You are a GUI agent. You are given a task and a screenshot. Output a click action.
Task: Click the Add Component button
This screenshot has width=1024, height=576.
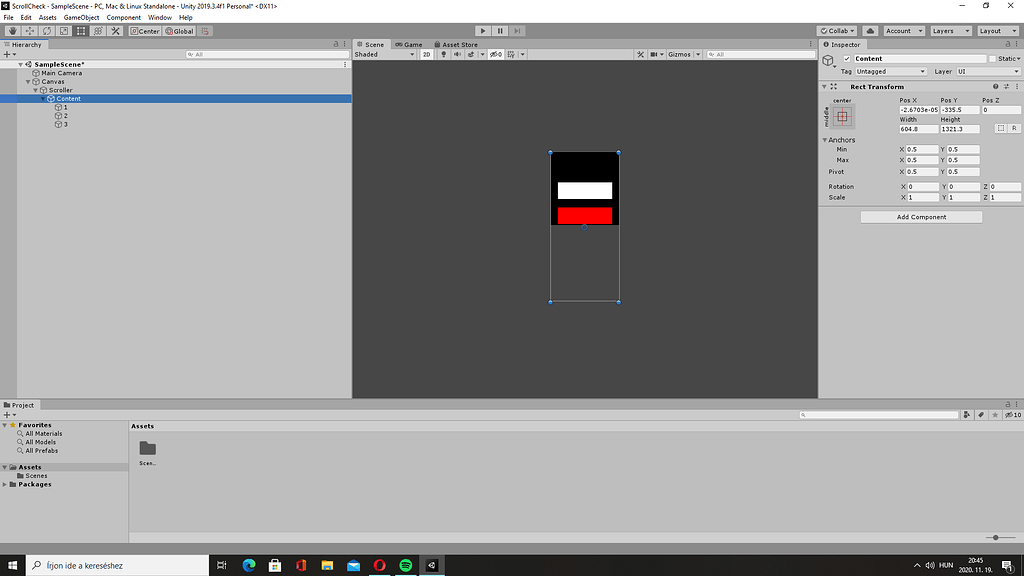[920, 216]
